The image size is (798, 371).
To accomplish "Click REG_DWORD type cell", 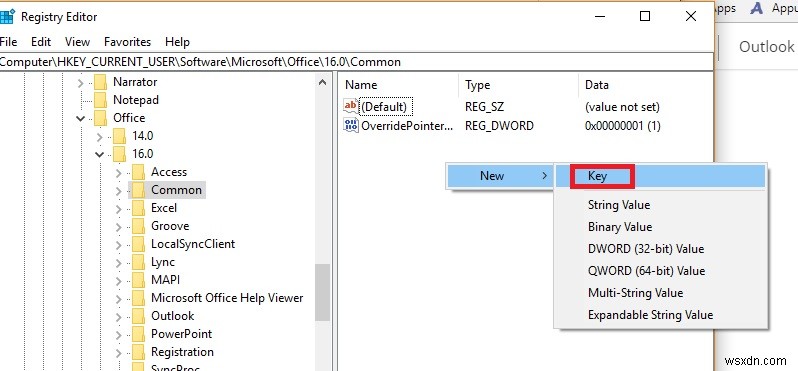I will [499, 126].
